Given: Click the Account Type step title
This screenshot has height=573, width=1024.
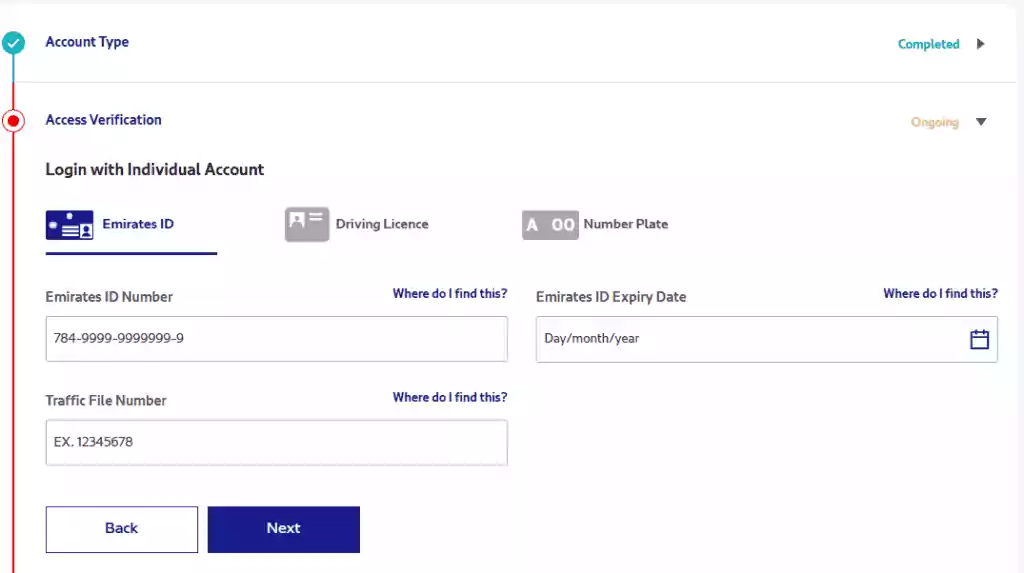Looking at the screenshot, I should point(87,42).
